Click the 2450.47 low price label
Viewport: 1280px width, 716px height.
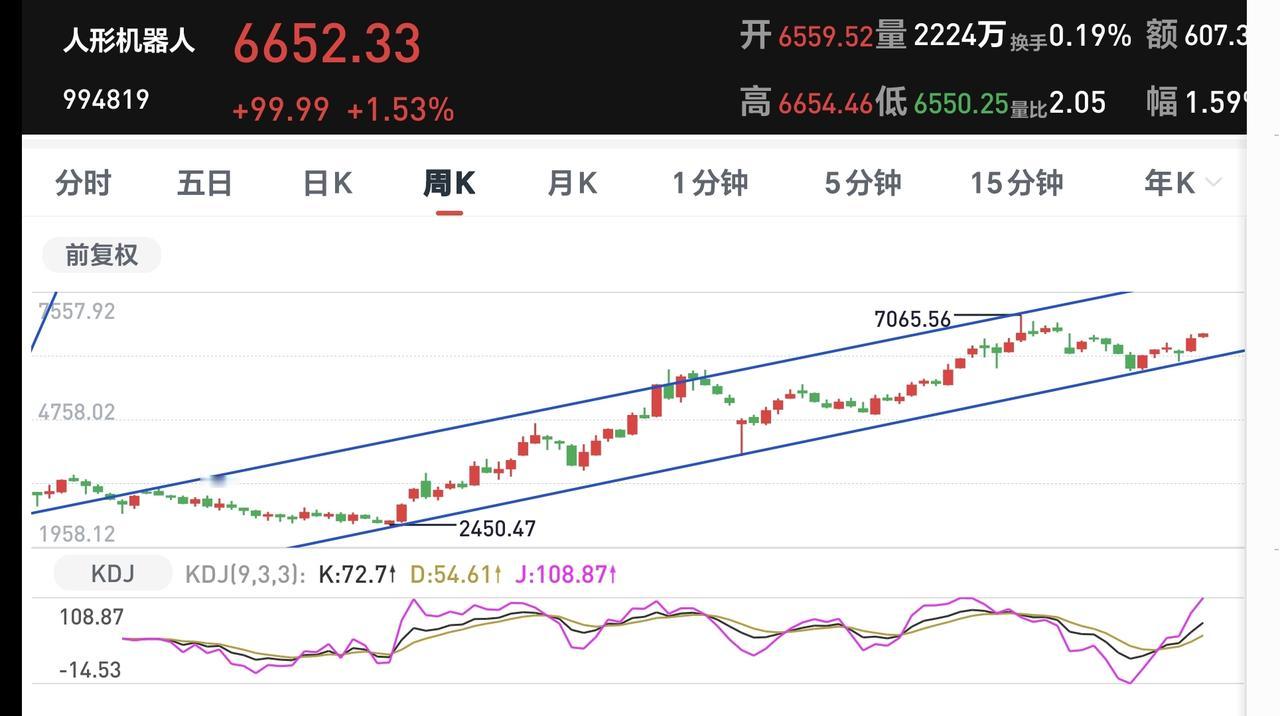tap(497, 529)
